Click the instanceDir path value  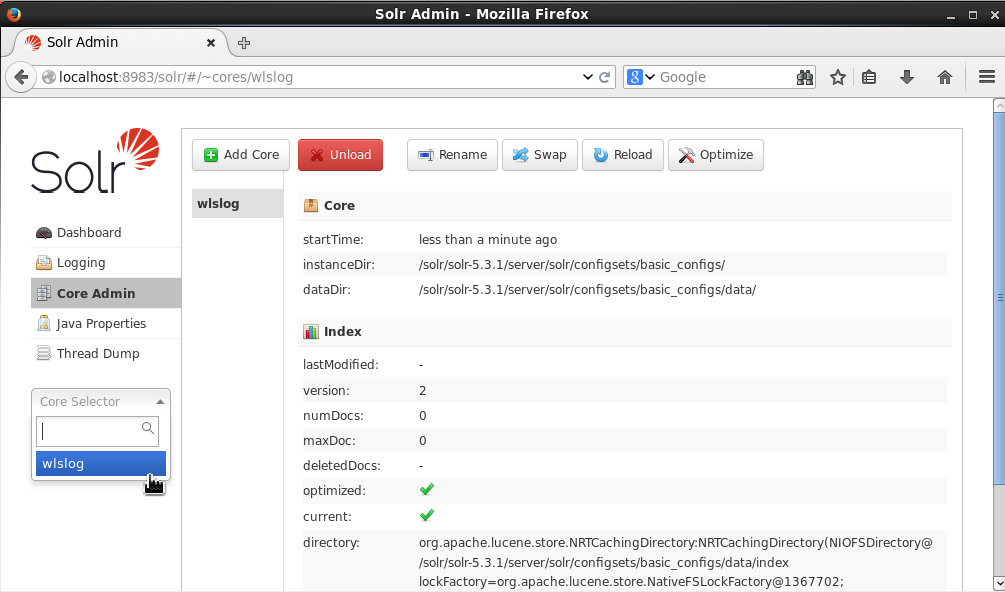click(x=572, y=265)
